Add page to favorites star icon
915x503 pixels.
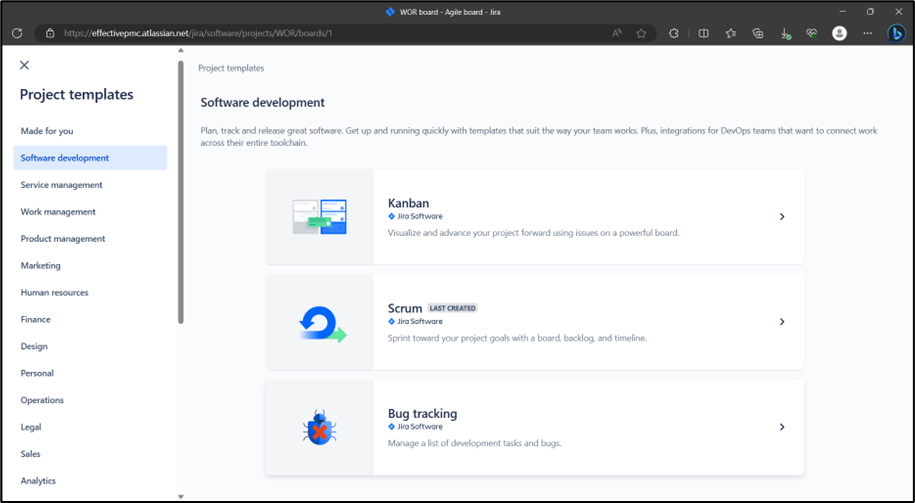point(641,33)
